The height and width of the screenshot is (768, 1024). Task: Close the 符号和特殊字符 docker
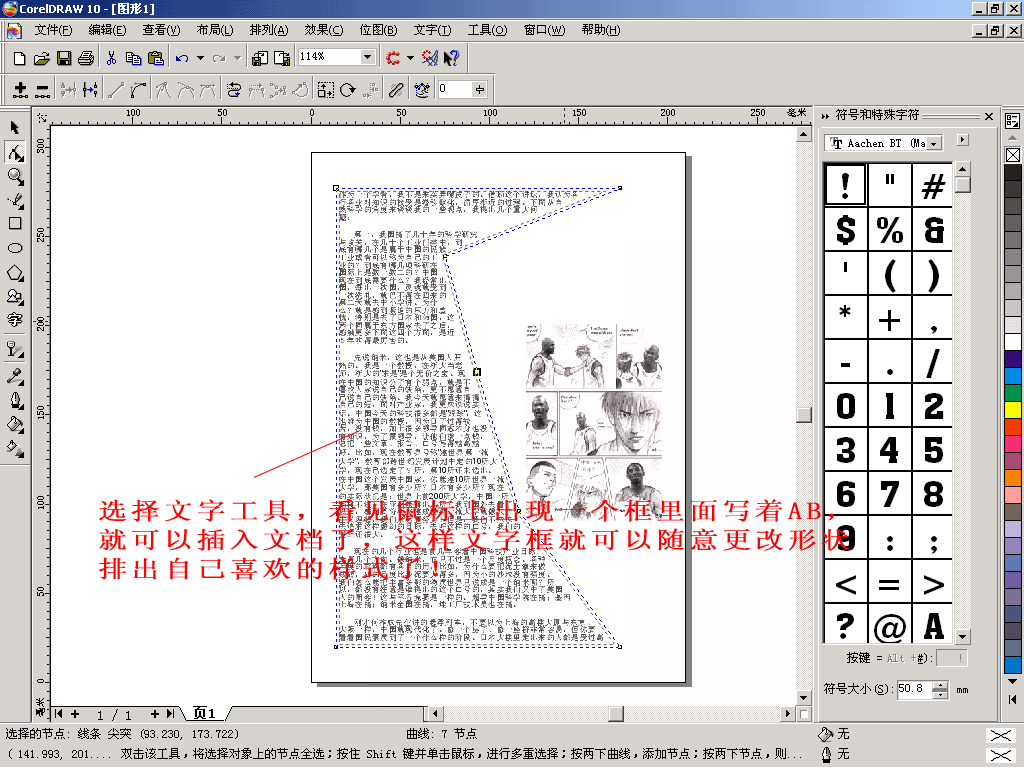(989, 116)
